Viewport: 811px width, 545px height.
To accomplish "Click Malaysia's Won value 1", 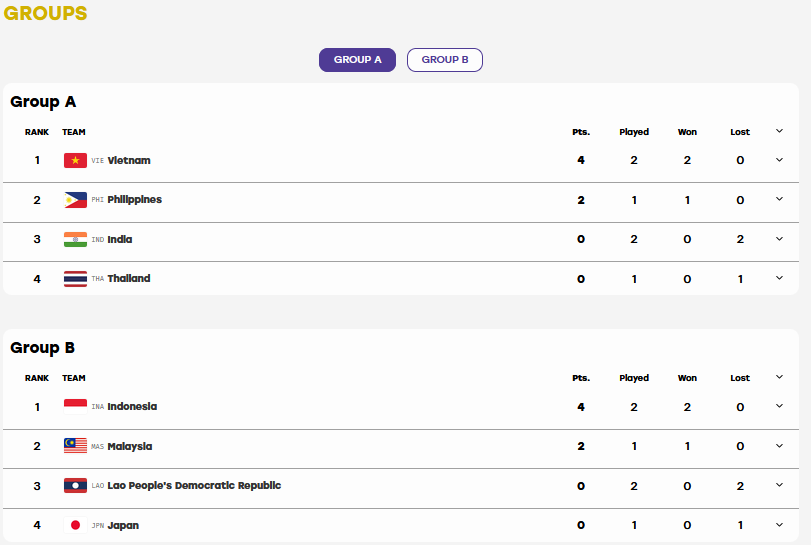I will coord(687,446).
